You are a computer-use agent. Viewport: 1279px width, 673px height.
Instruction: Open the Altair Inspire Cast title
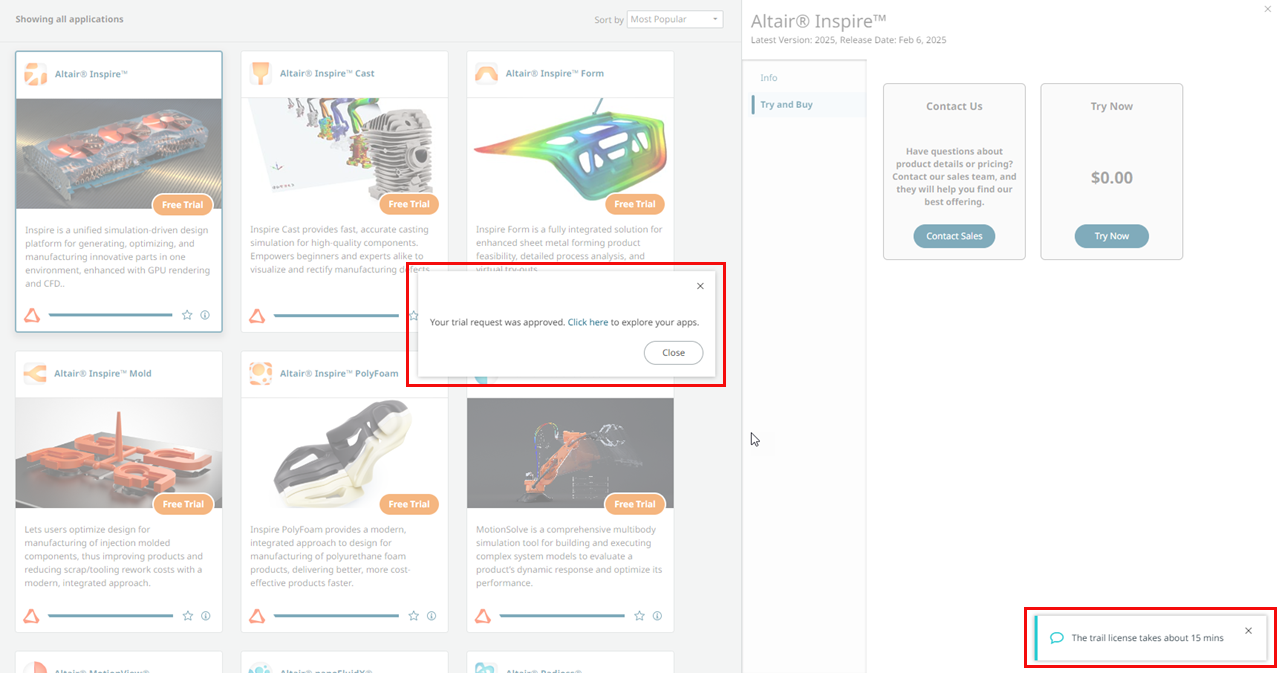click(x=327, y=74)
